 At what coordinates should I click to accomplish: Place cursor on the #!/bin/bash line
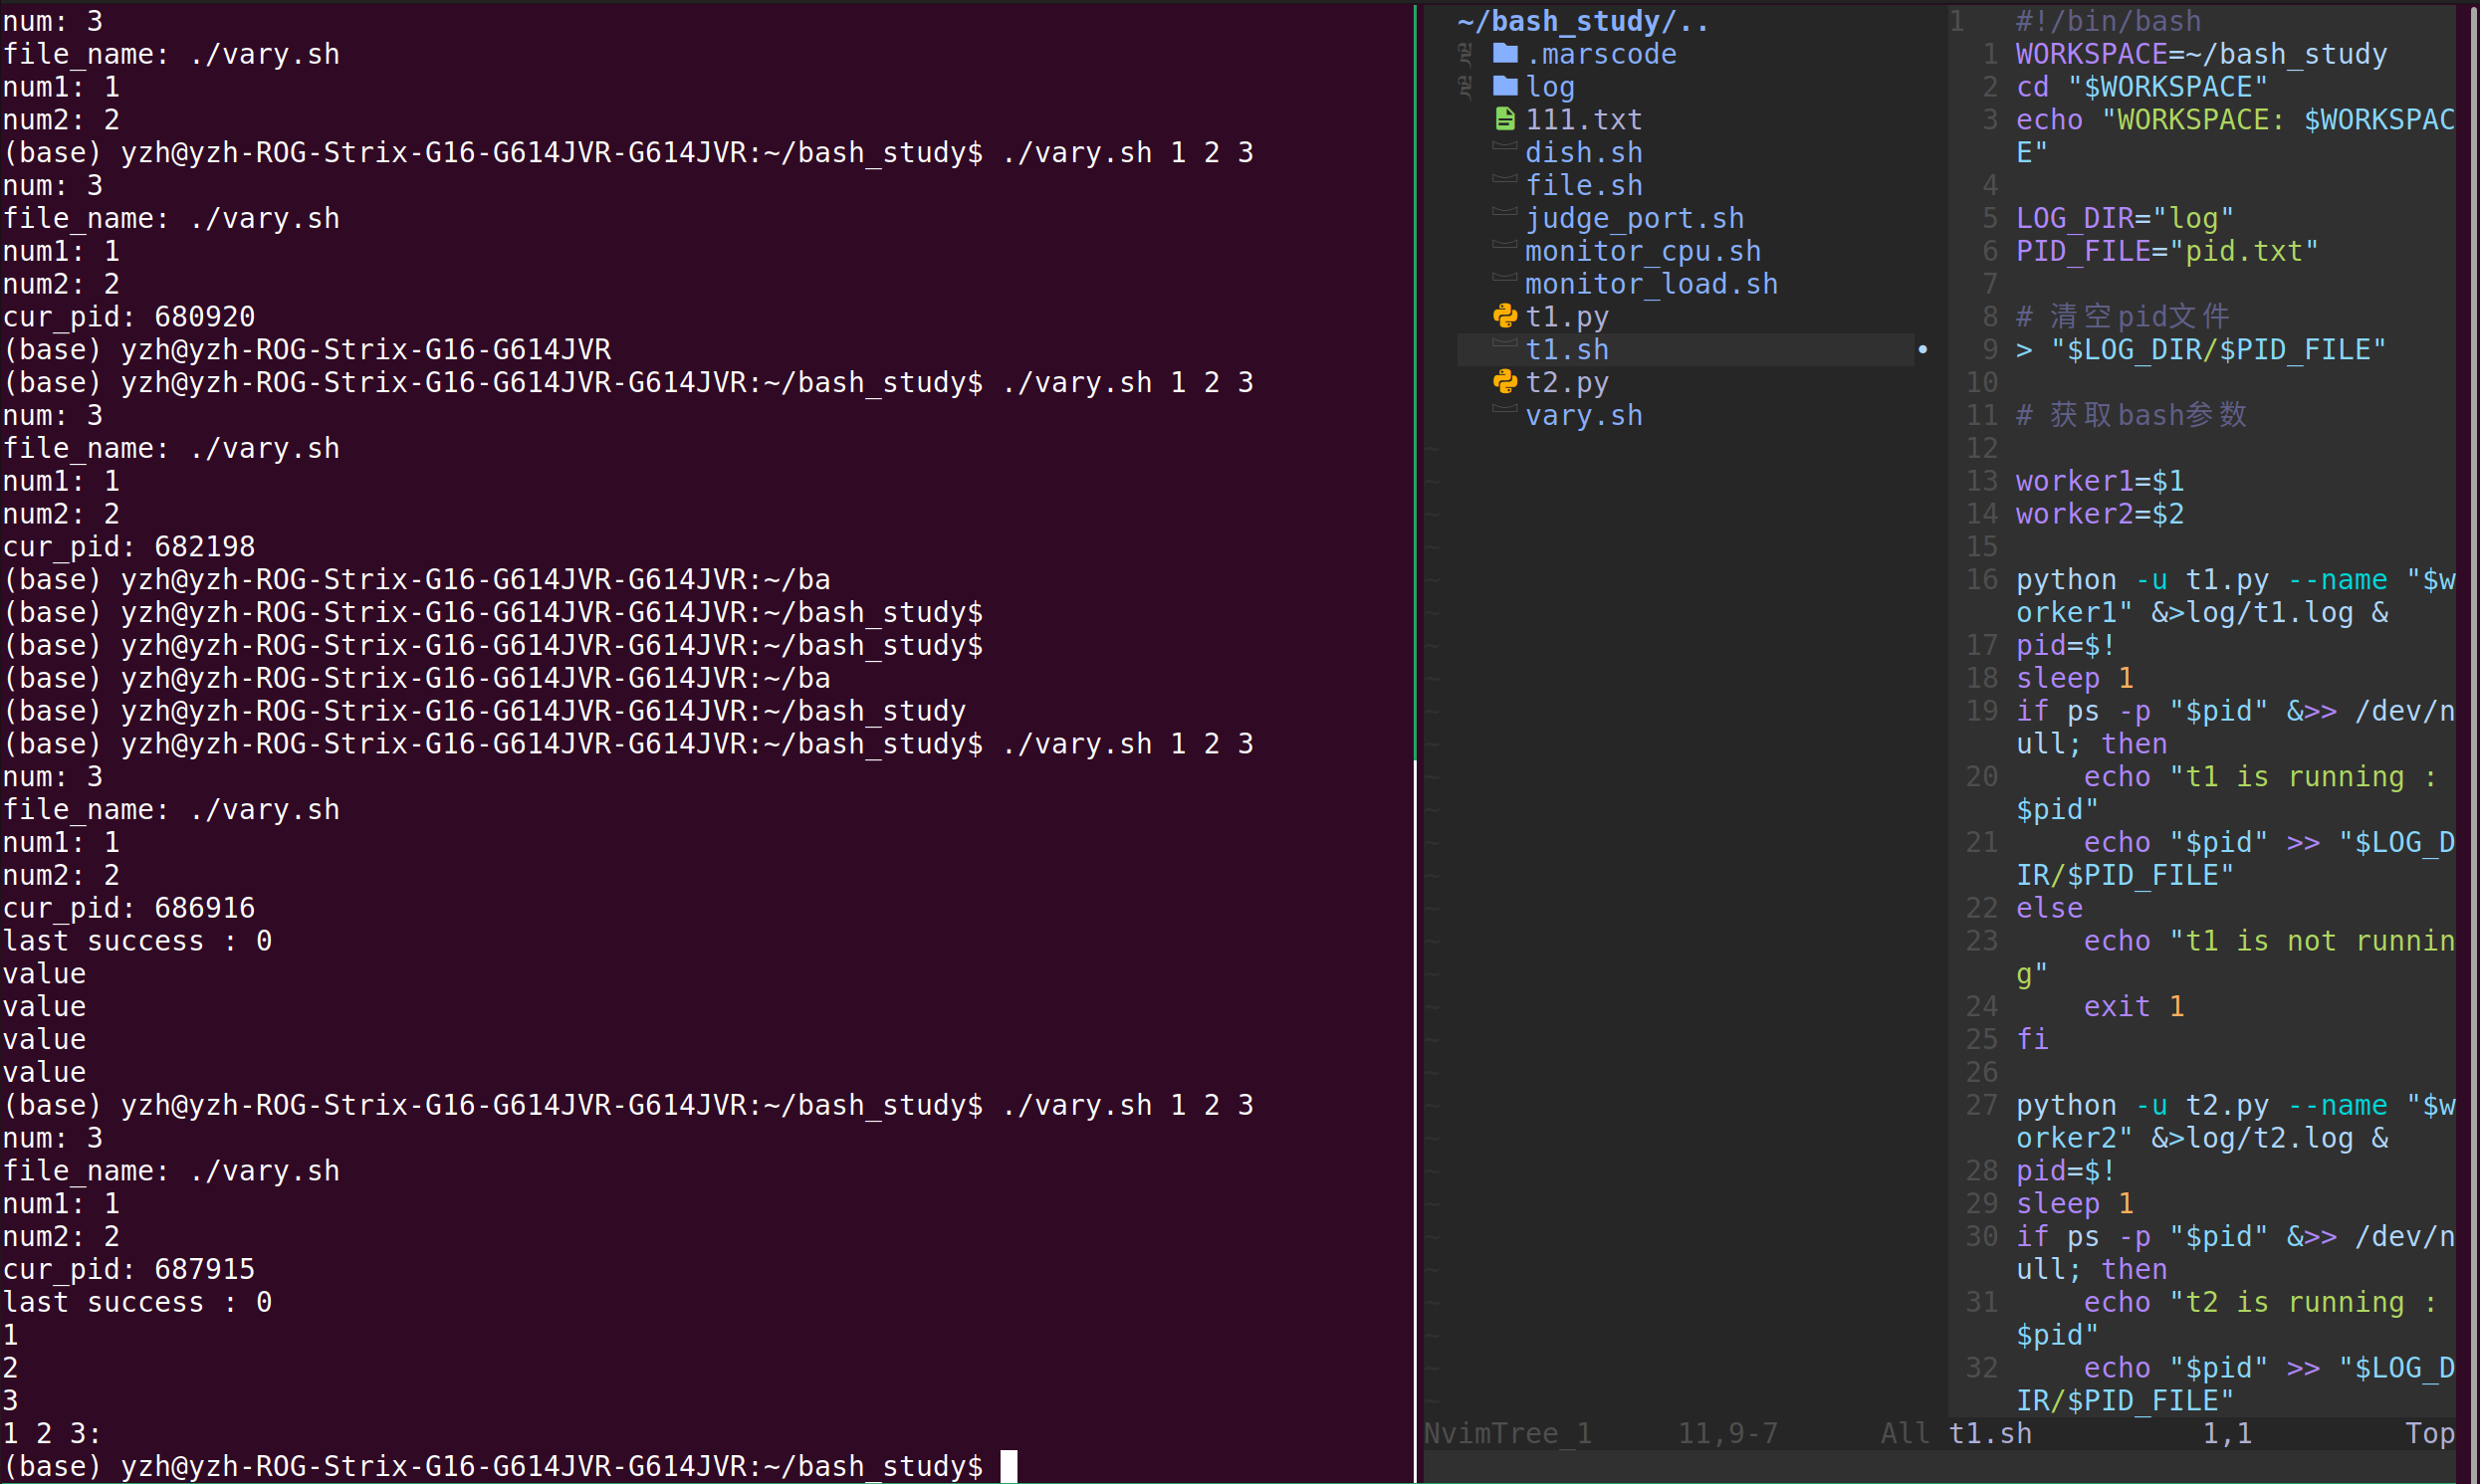(x=2108, y=21)
